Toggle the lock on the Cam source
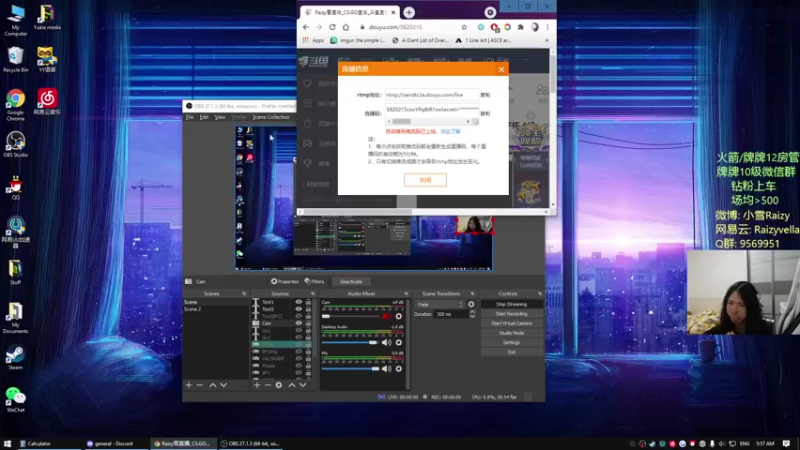 308,323
